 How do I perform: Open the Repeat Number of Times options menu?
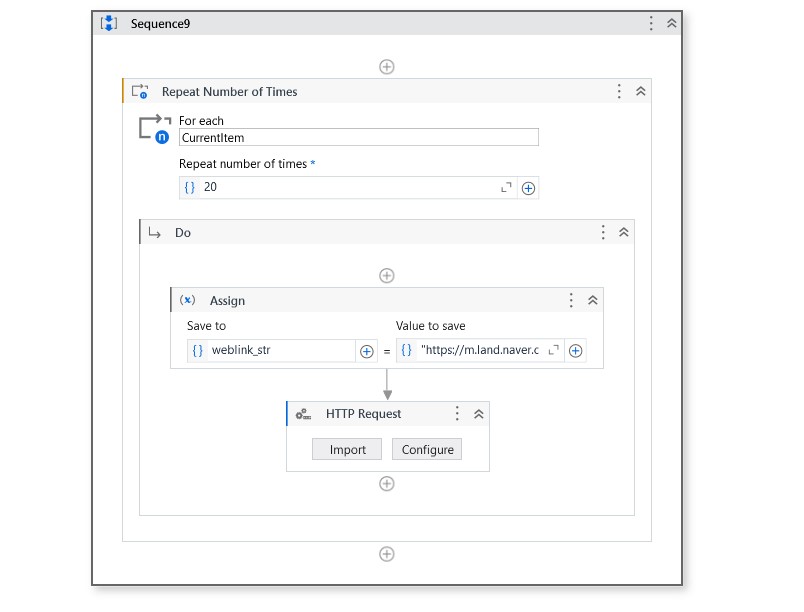[x=619, y=92]
